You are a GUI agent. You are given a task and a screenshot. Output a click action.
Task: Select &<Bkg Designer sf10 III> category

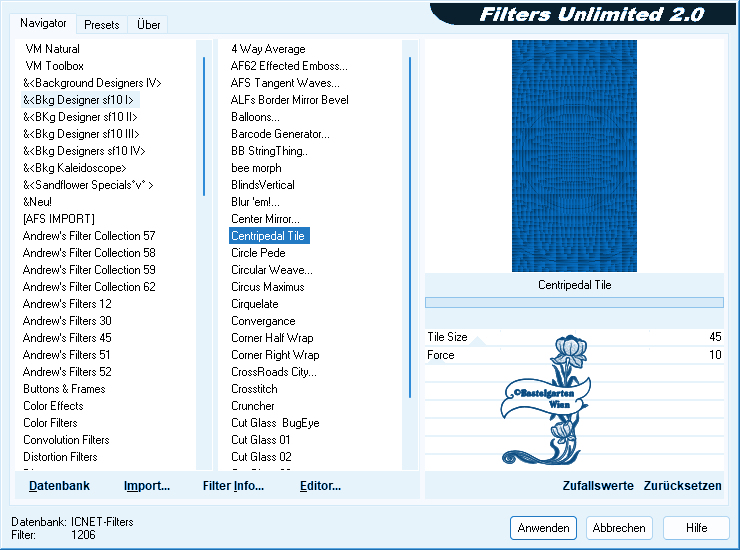81,134
